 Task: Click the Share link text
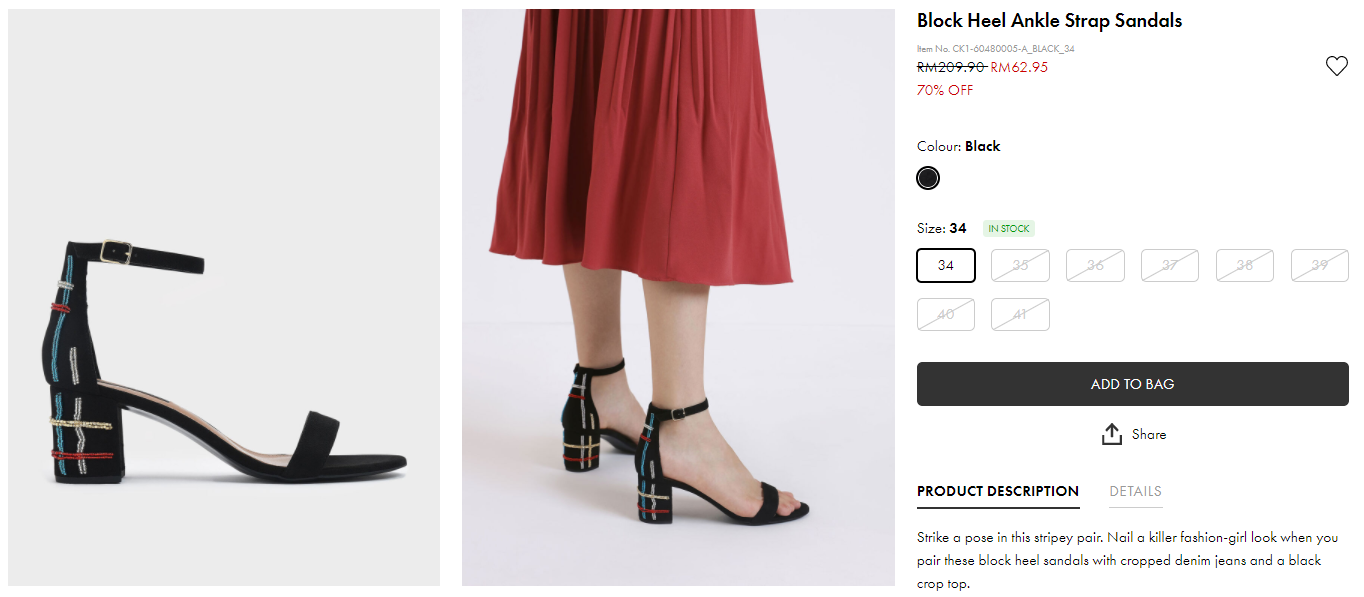click(1149, 434)
